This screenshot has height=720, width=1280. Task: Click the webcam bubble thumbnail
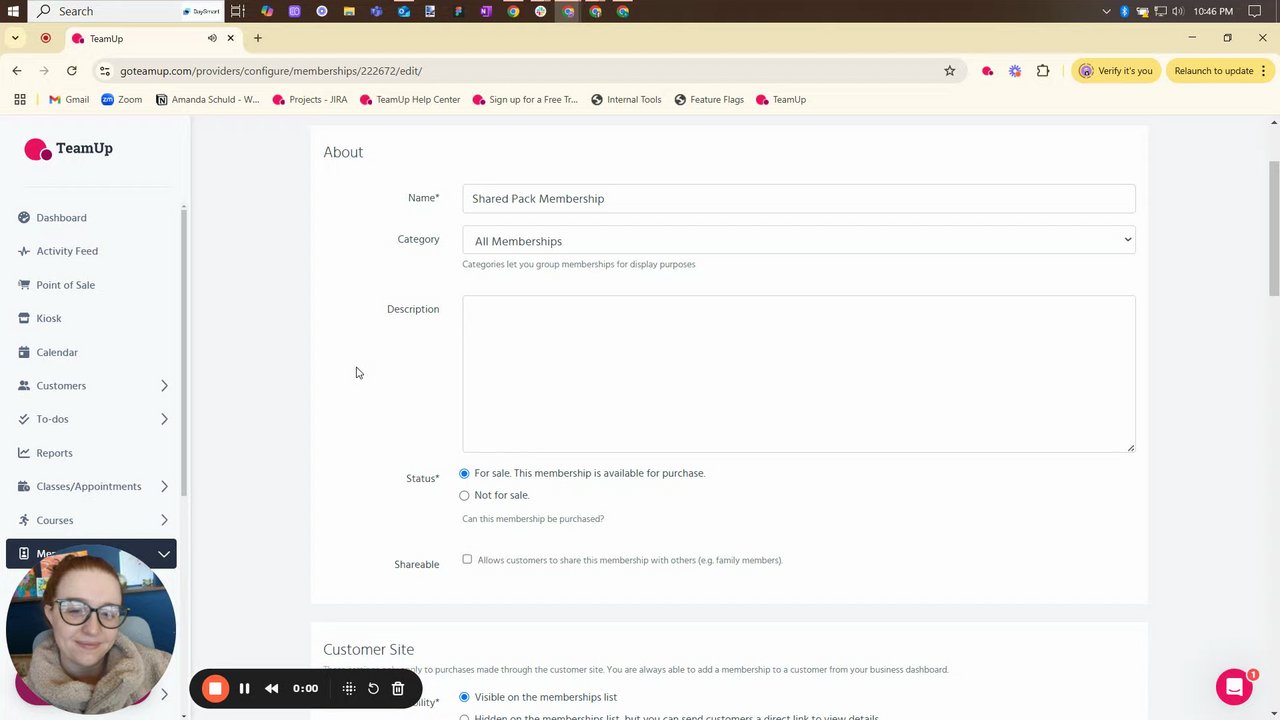[x=91, y=629]
